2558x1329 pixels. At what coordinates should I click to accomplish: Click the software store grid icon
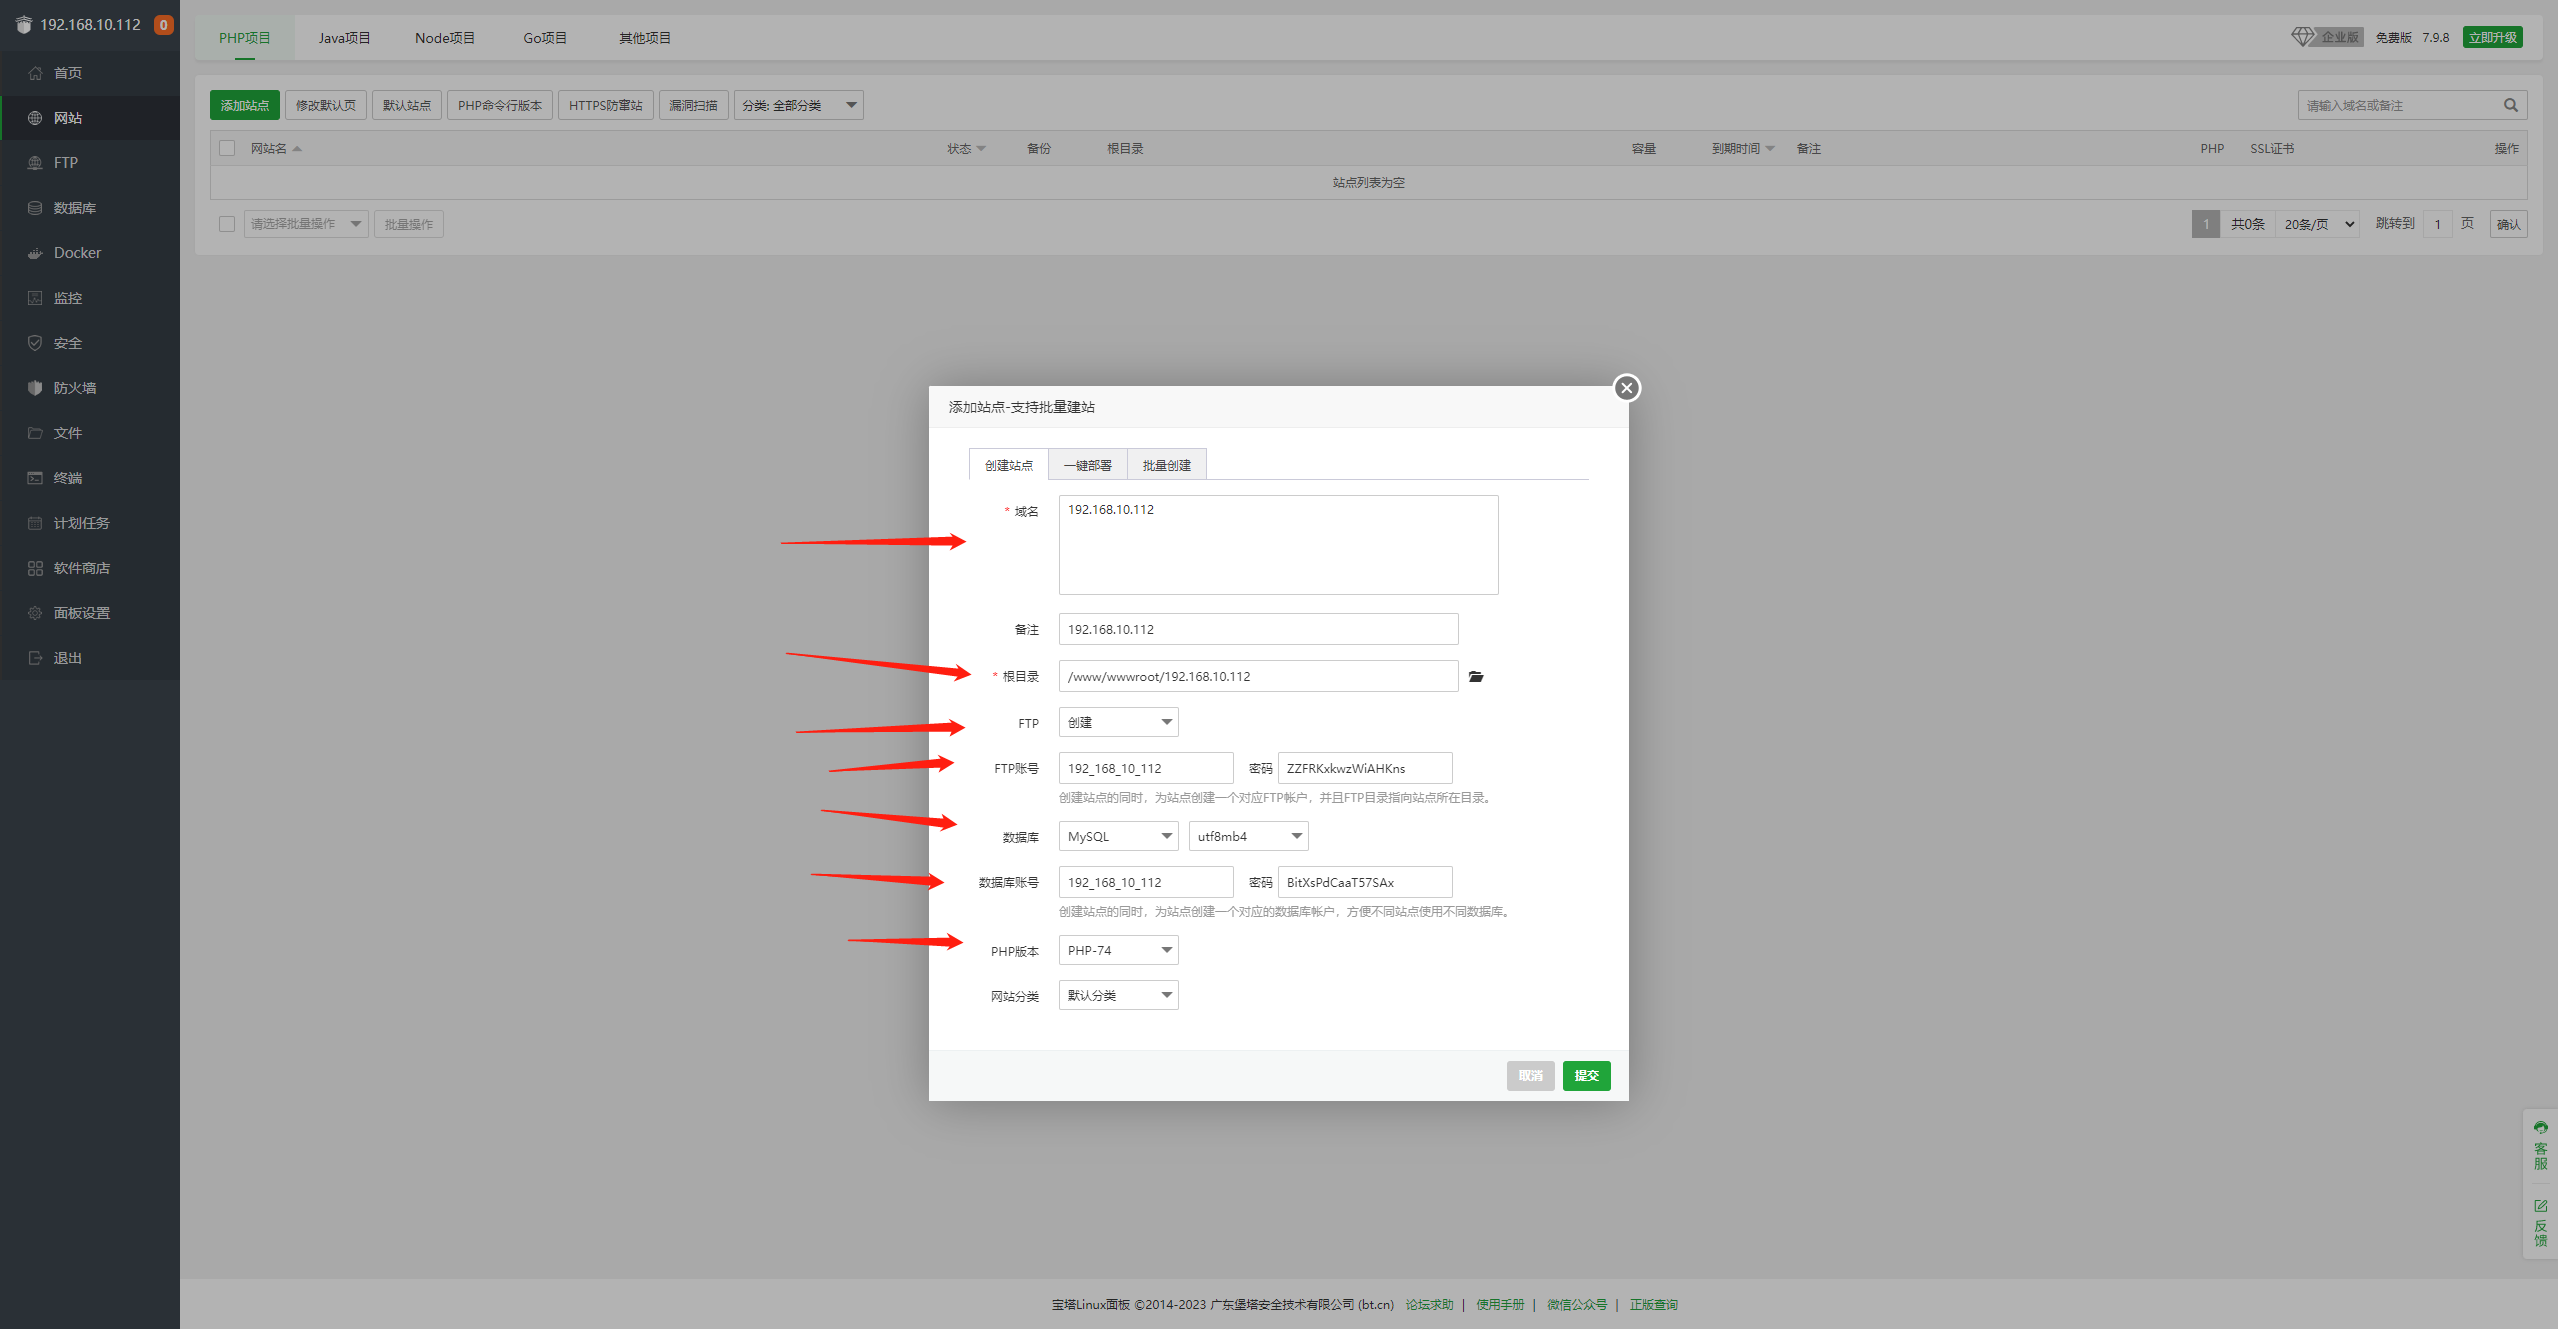point(35,568)
